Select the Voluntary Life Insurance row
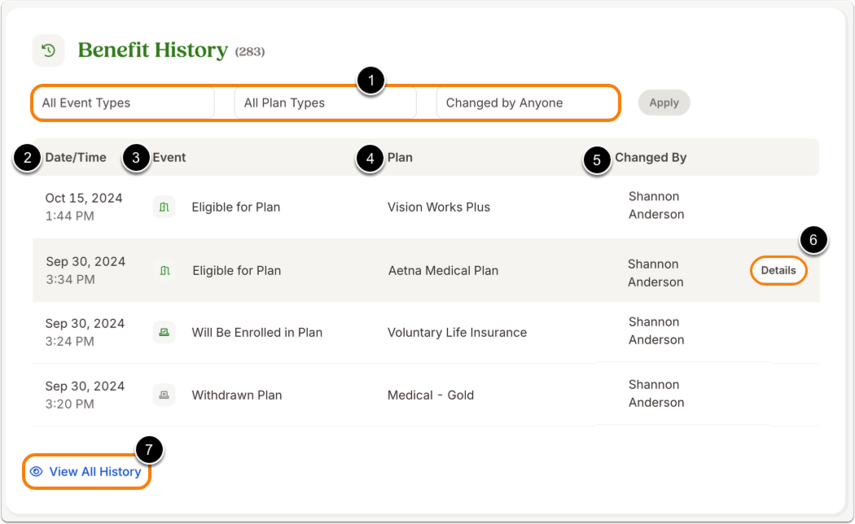Screen dimensions: 855x524 point(426,332)
